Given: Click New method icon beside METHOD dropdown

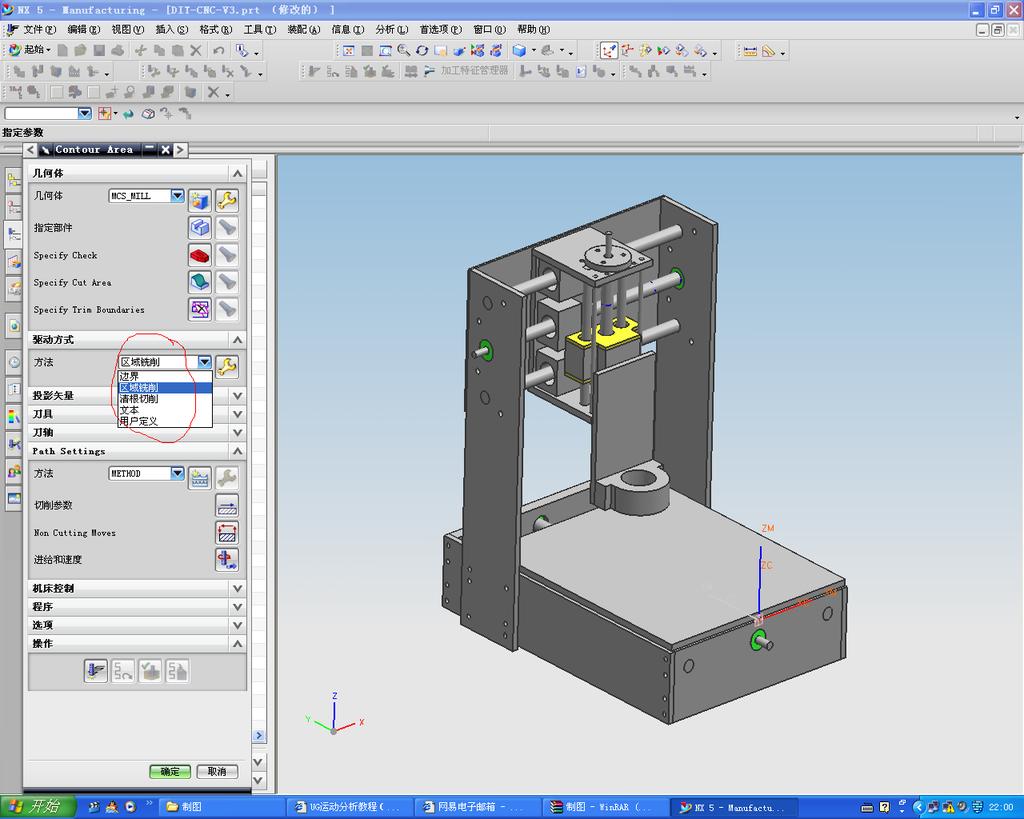Looking at the screenshot, I should click(x=200, y=478).
